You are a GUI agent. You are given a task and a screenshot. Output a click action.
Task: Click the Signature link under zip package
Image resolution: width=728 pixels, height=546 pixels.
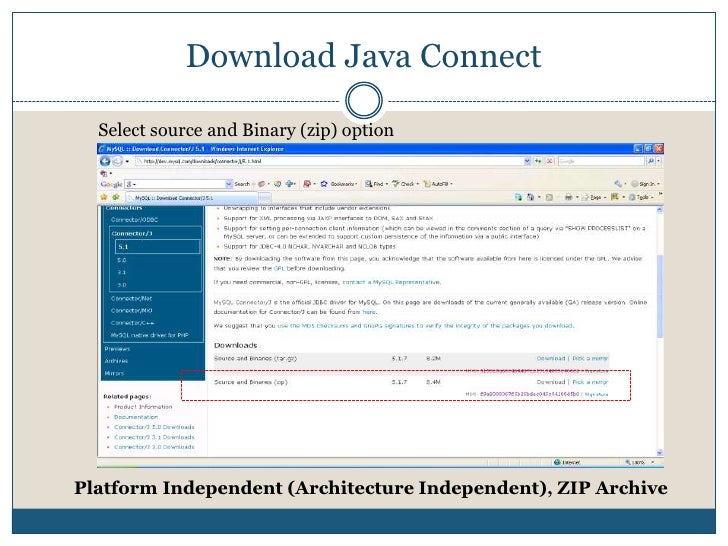coord(596,394)
